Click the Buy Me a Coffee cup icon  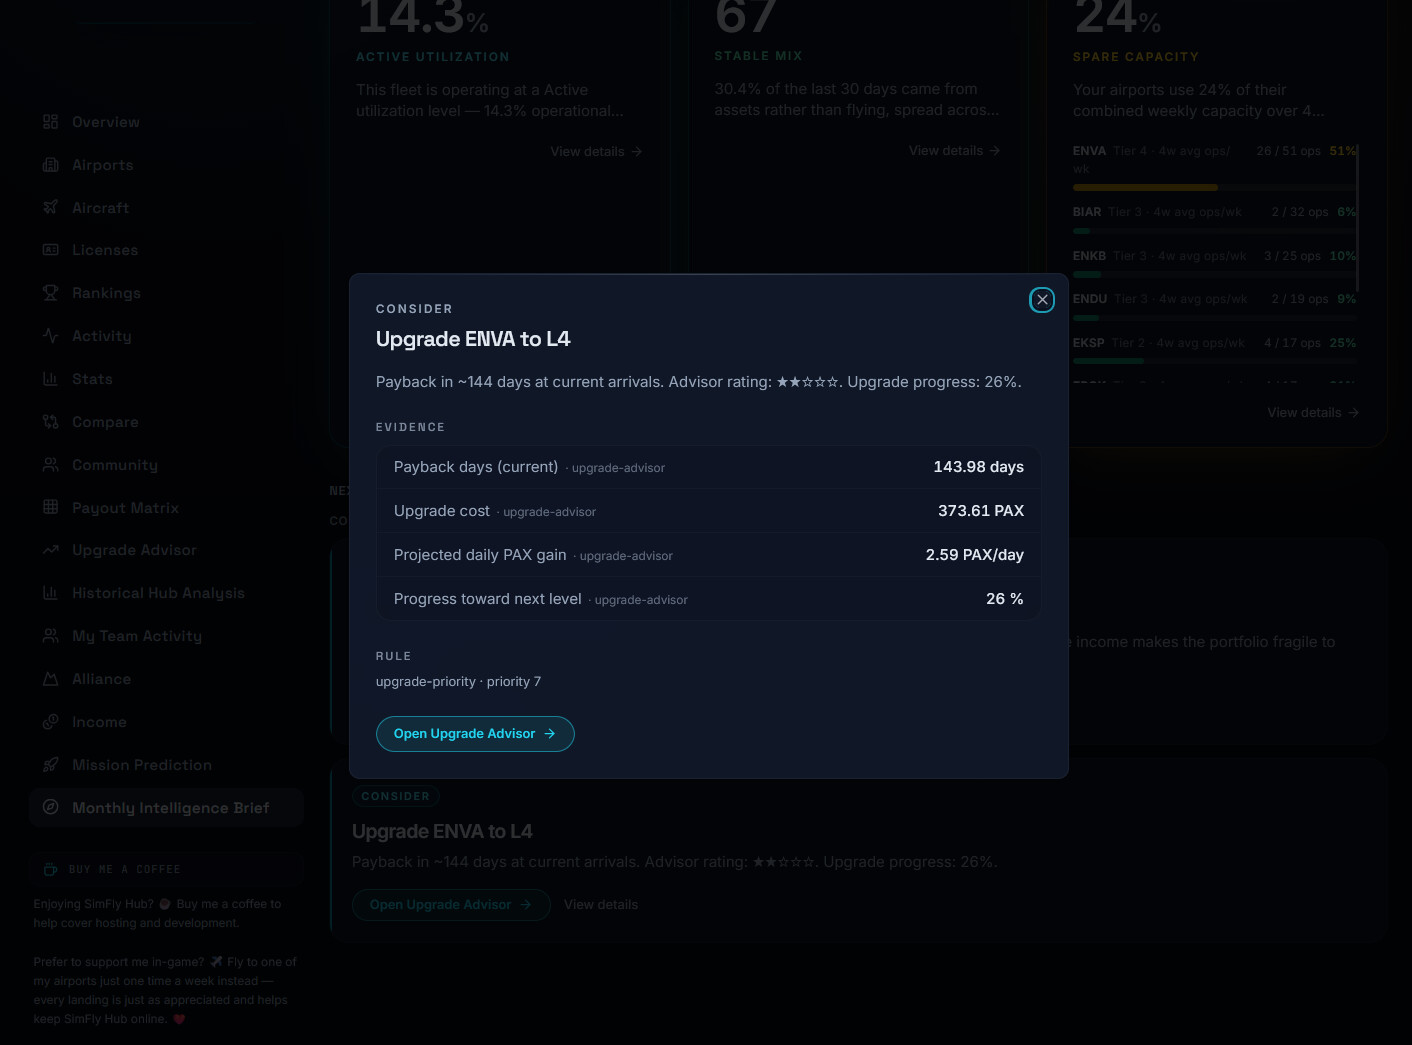click(51, 870)
